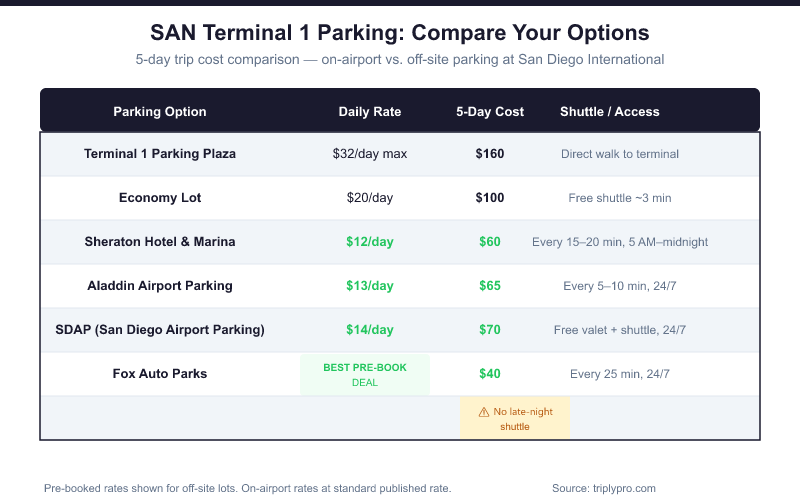Click the No late-night shuttle warning box
The height and width of the screenshot is (500, 800).
click(x=515, y=419)
